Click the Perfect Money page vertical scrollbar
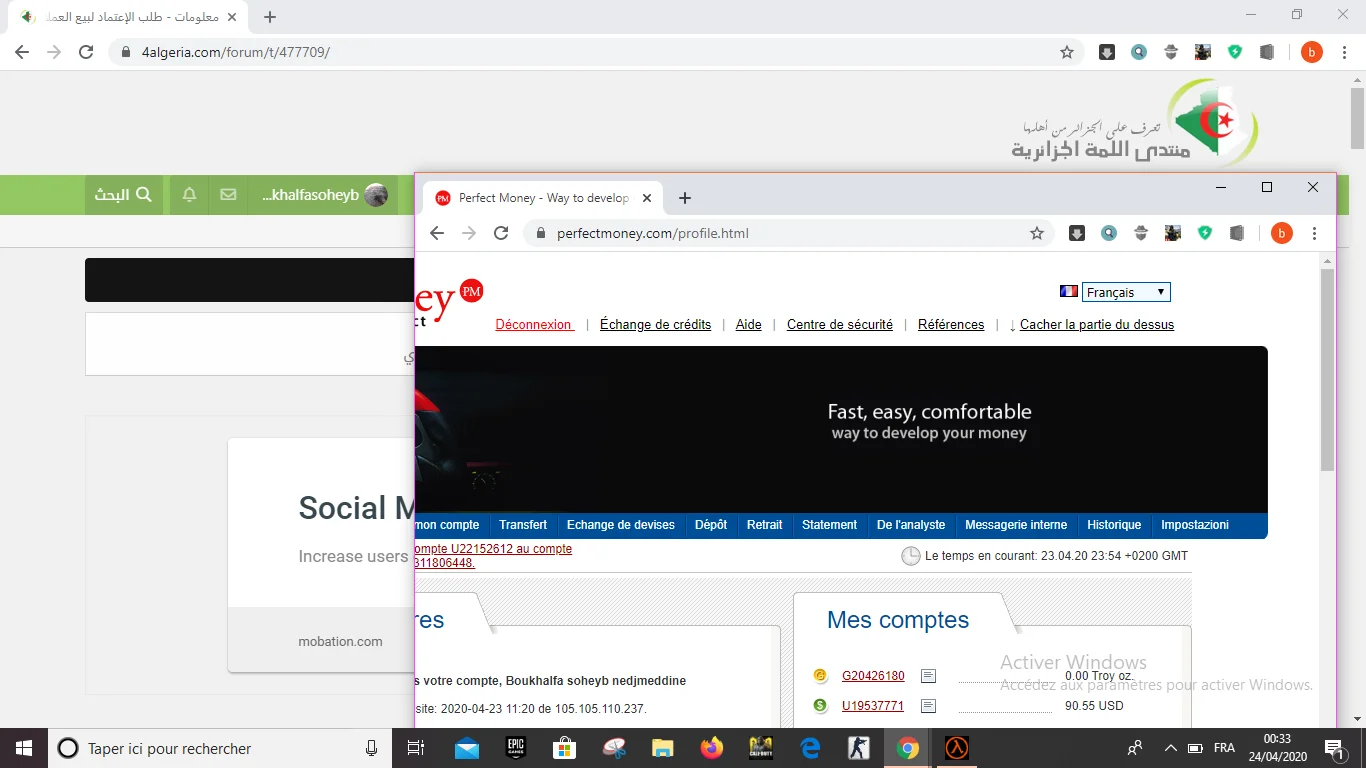The width and height of the screenshot is (1366, 768). tap(1327, 370)
